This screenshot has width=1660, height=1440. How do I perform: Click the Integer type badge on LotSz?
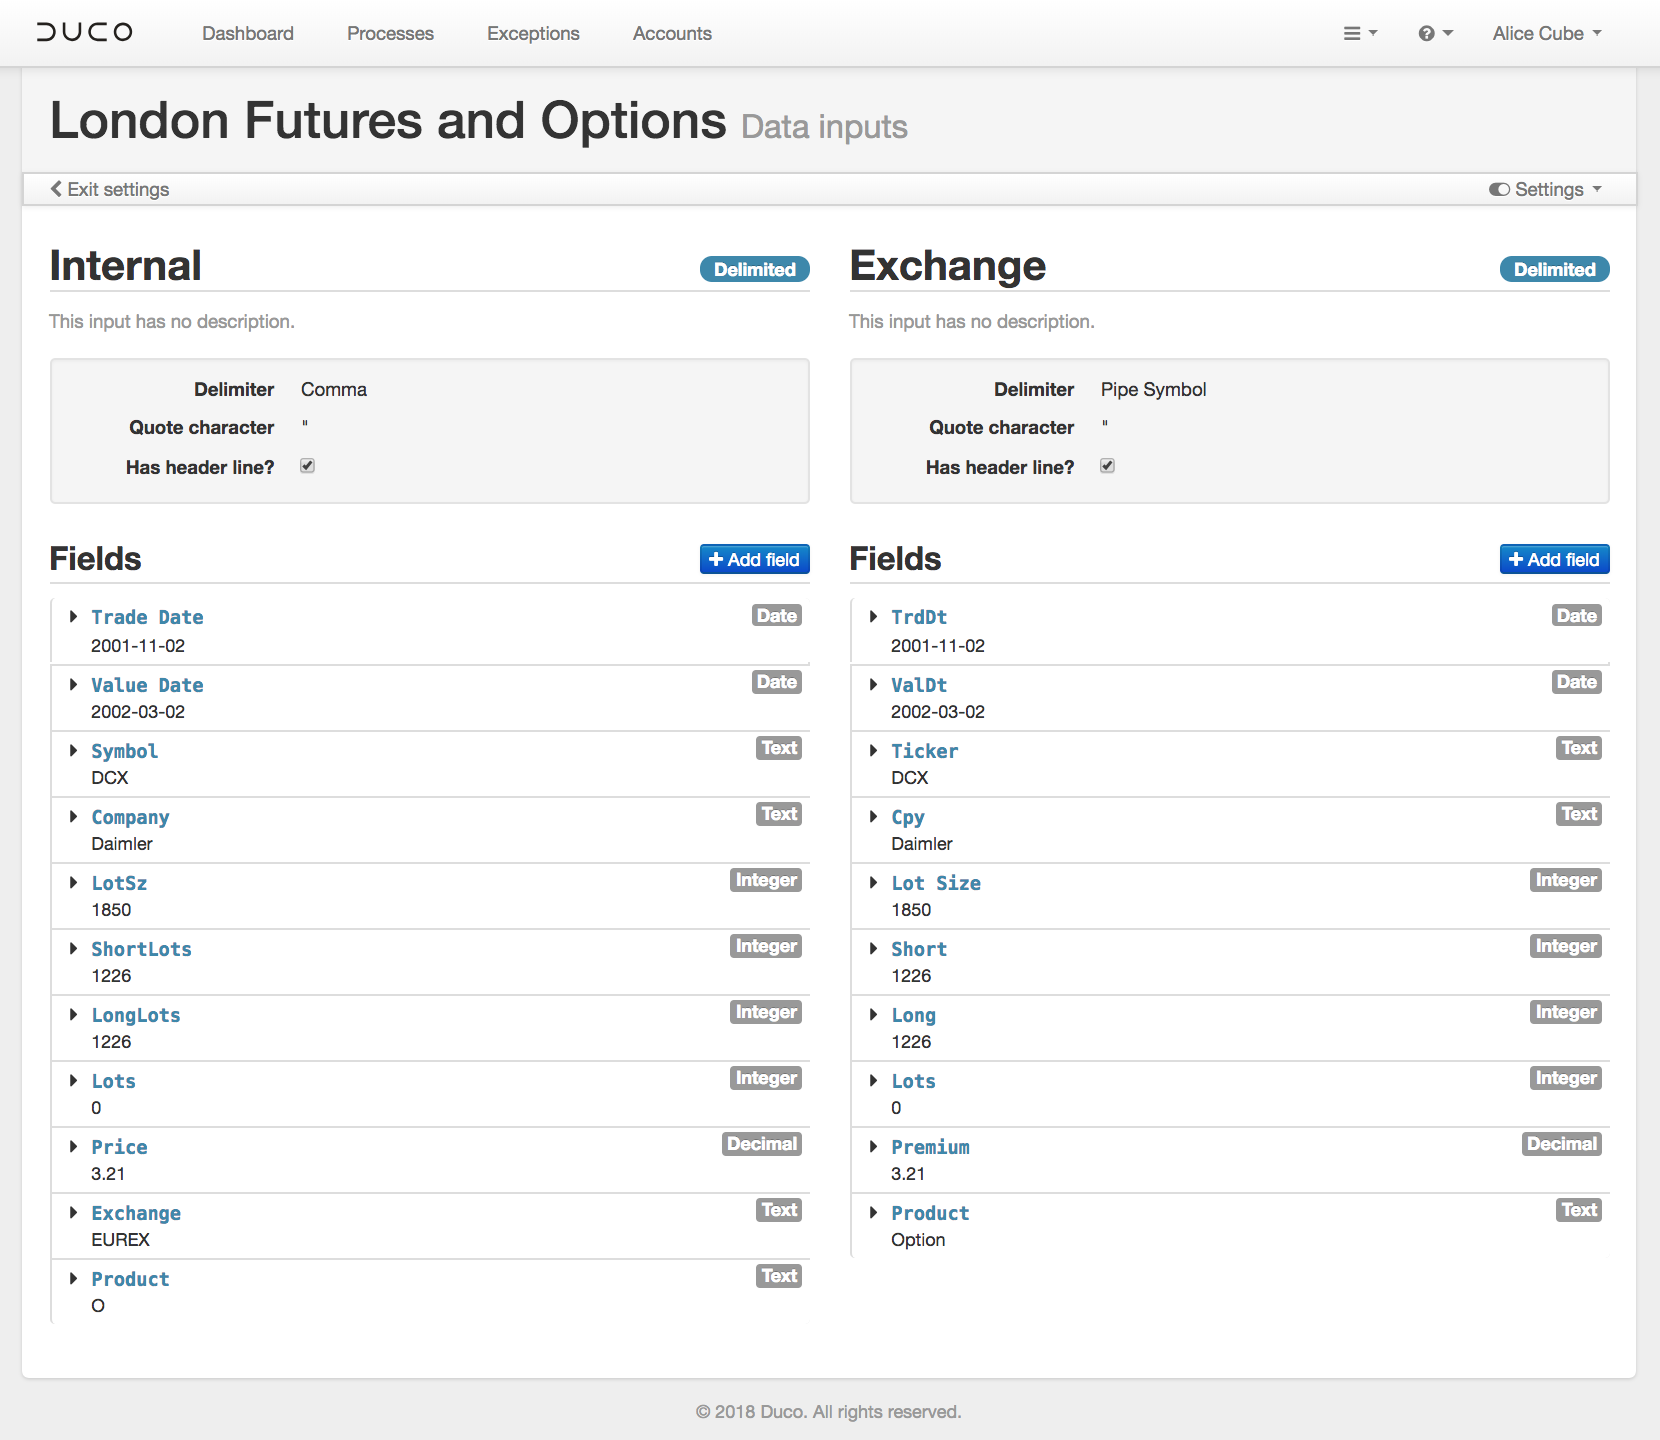pyautogui.click(x=765, y=880)
